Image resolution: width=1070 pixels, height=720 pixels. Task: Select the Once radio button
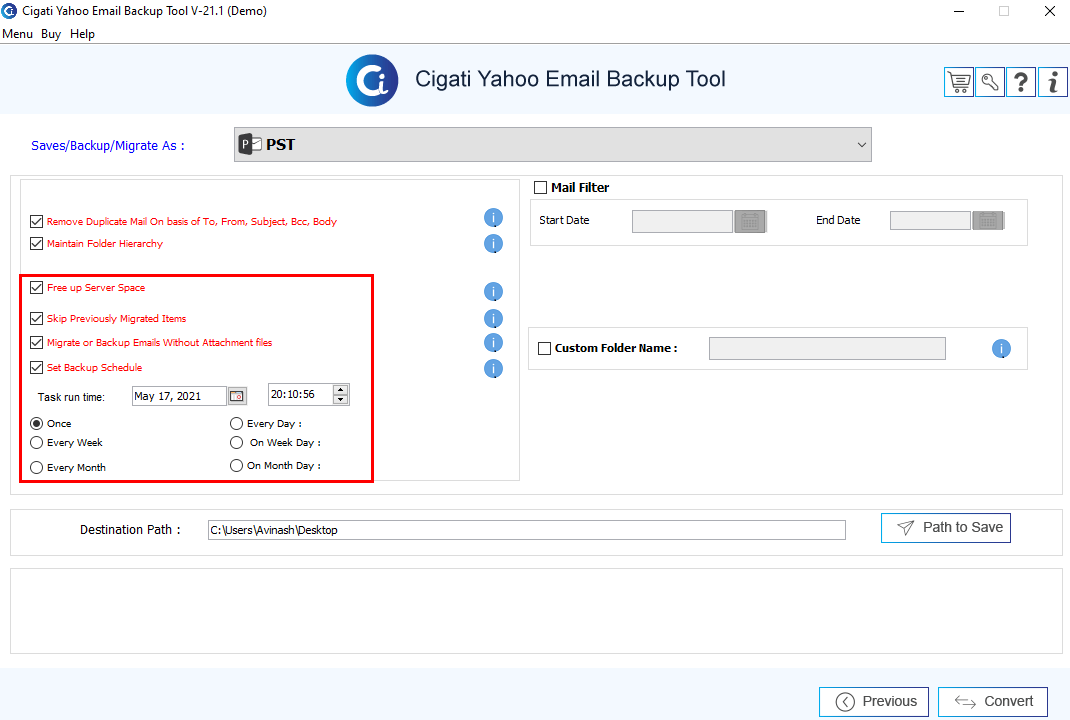coord(37,424)
